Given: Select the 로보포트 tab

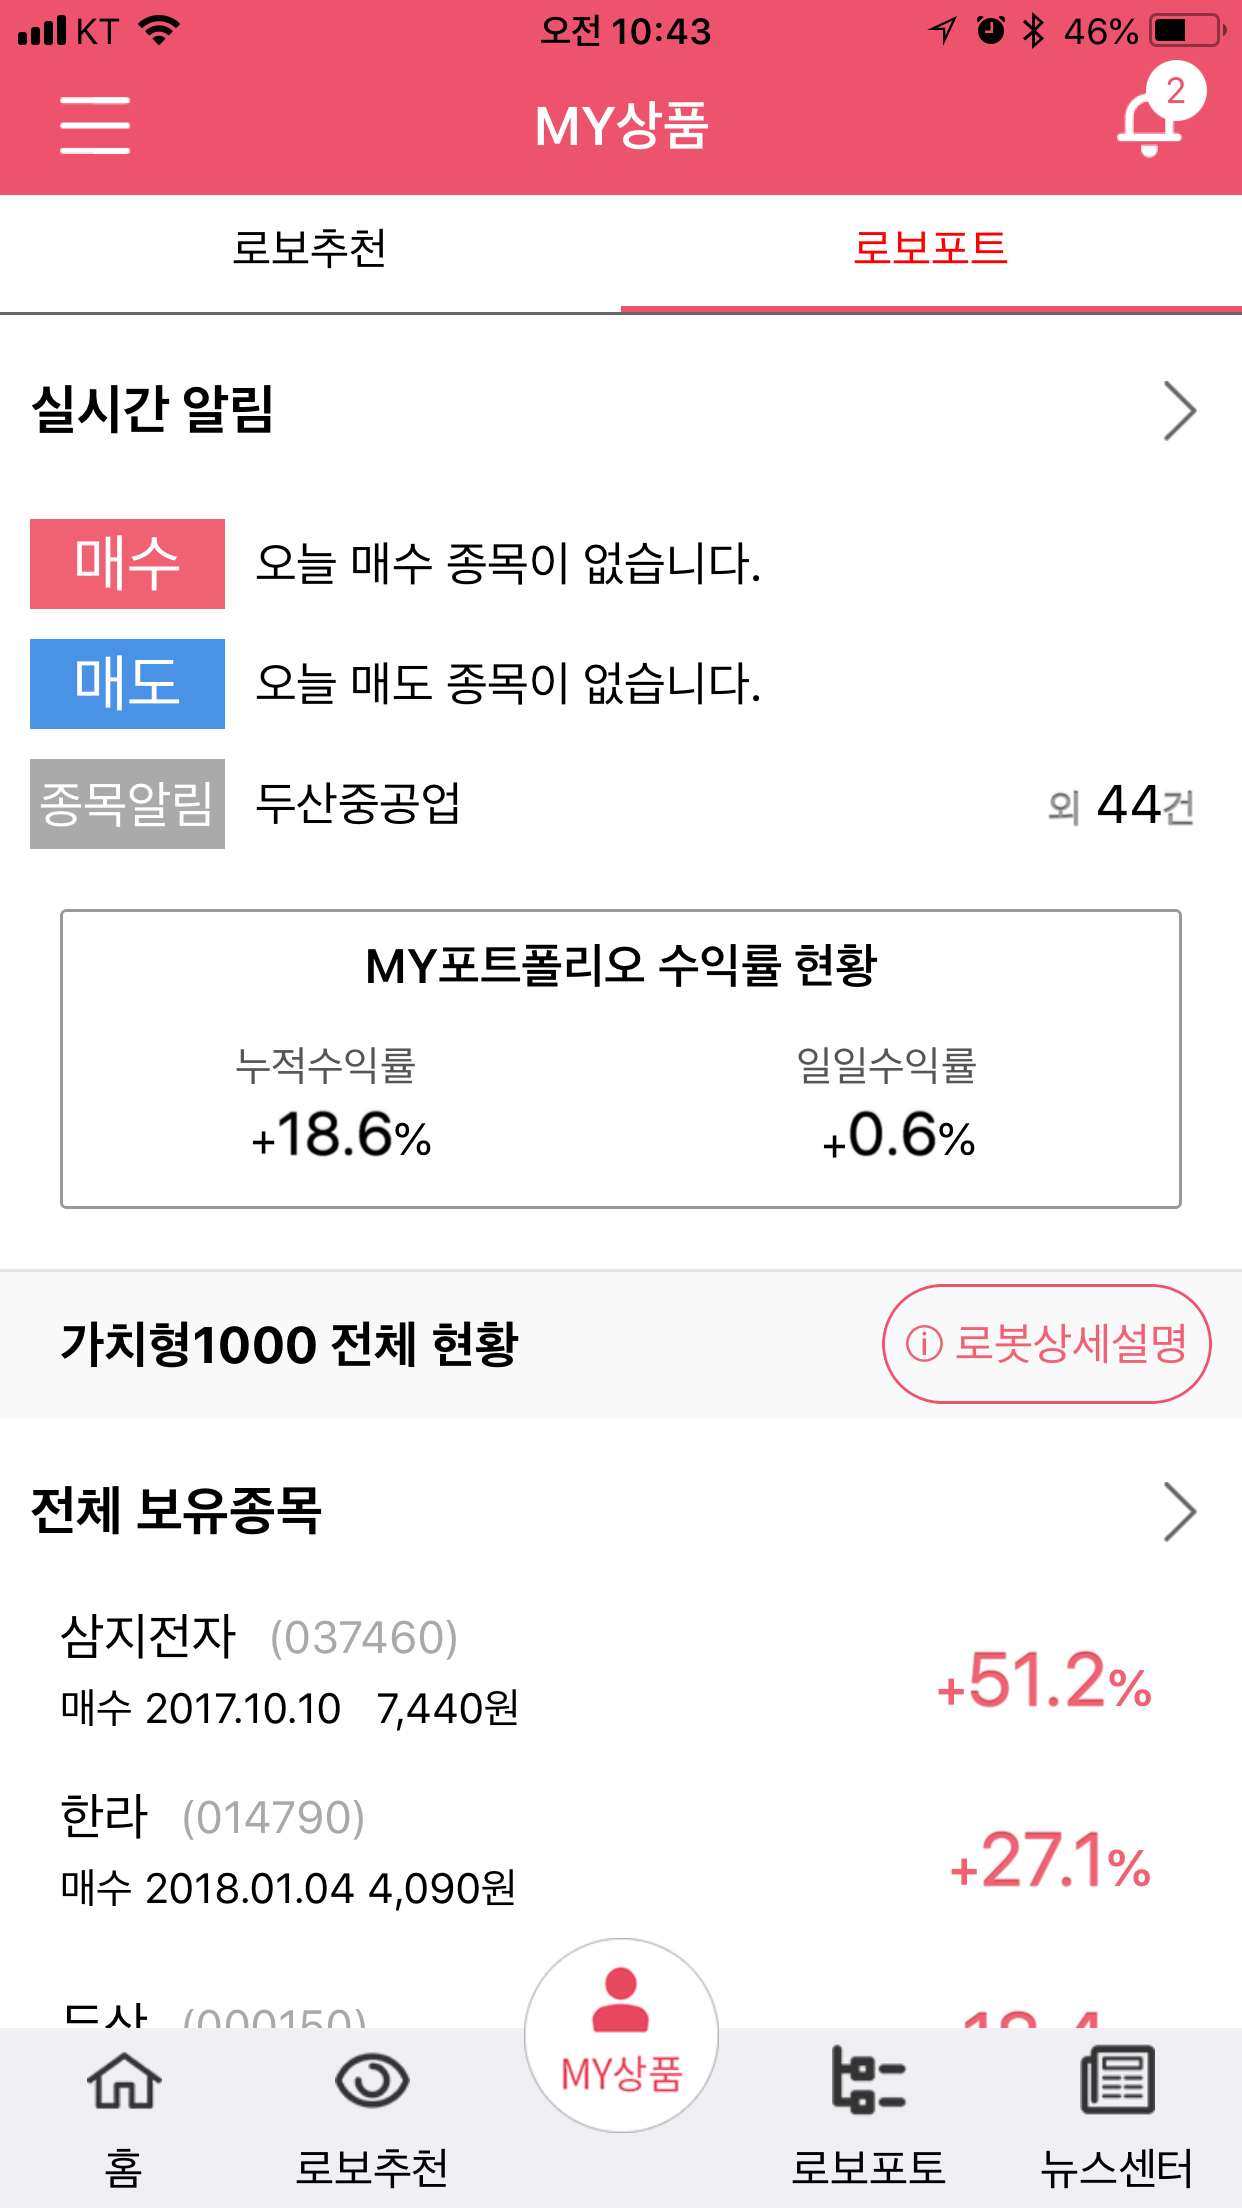Looking at the screenshot, I should pyautogui.click(x=930, y=249).
